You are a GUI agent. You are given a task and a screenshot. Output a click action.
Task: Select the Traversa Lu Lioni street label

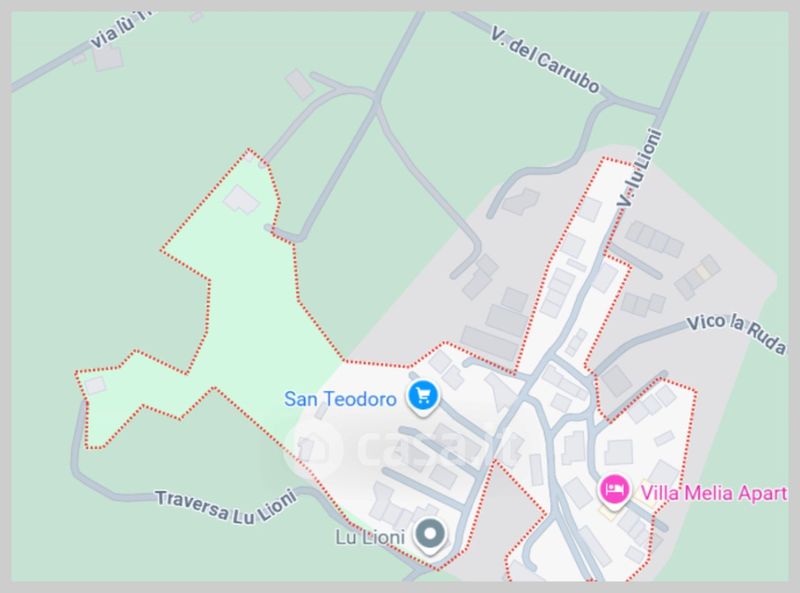click(x=226, y=506)
